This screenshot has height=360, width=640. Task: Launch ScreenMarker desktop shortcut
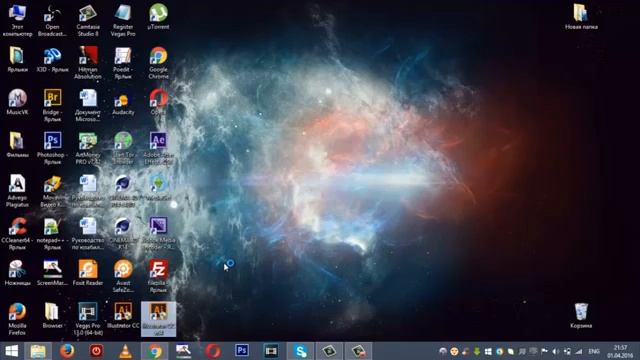(52, 273)
